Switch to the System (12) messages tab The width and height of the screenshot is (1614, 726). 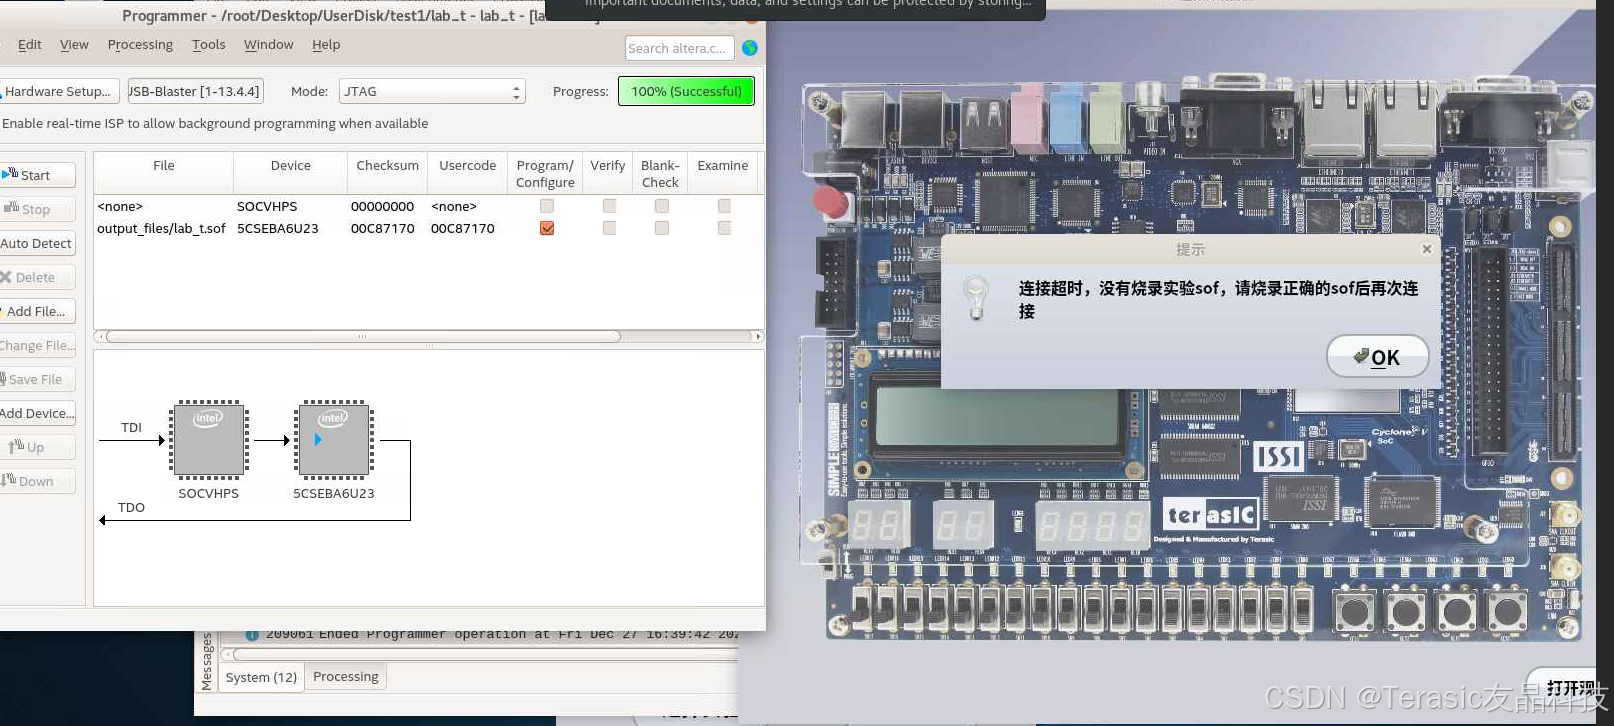pyautogui.click(x=261, y=677)
